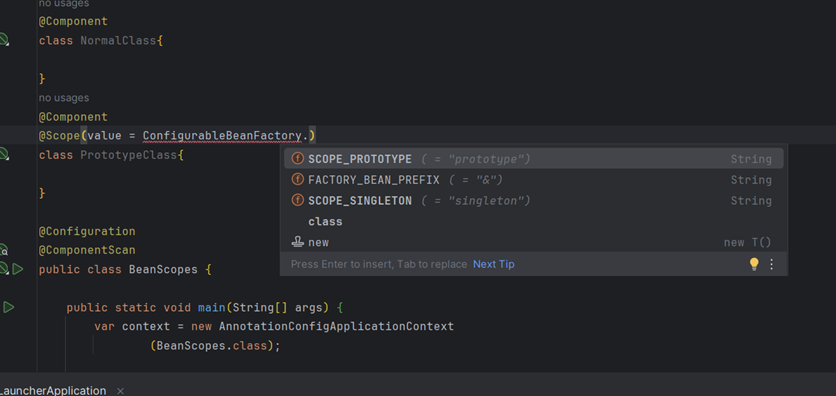The width and height of the screenshot is (836, 396).
Task: Click the Spring bean gutter icon beside PrototypeClass
Action: tap(4, 155)
